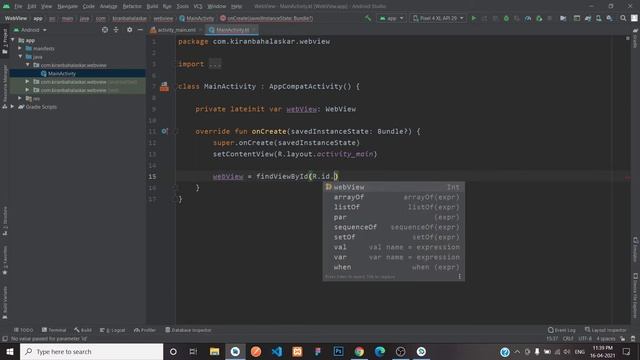Run the app with green play button
This screenshot has height=360, width=640.
[474, 18]
